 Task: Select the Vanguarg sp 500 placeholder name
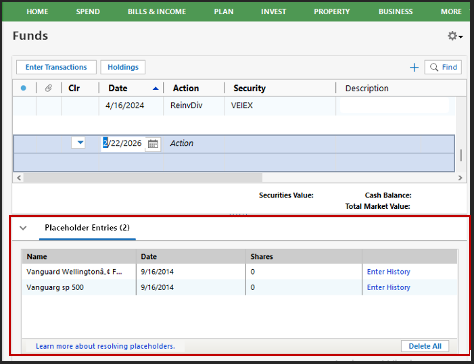(x=55, y=287)
